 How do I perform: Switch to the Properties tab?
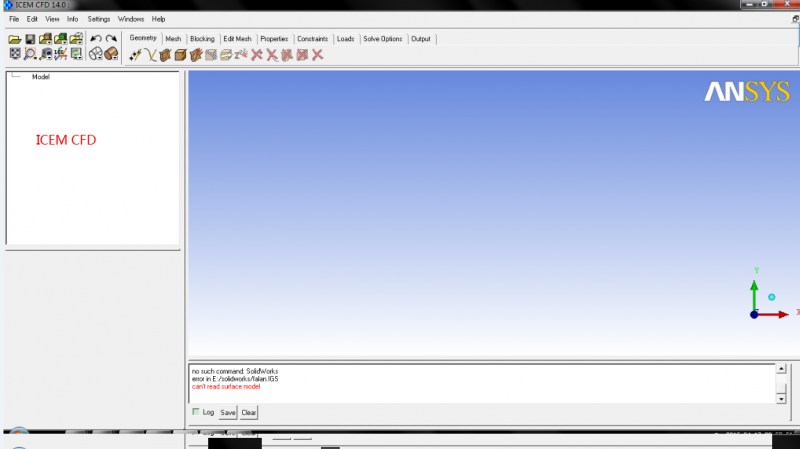274,39
